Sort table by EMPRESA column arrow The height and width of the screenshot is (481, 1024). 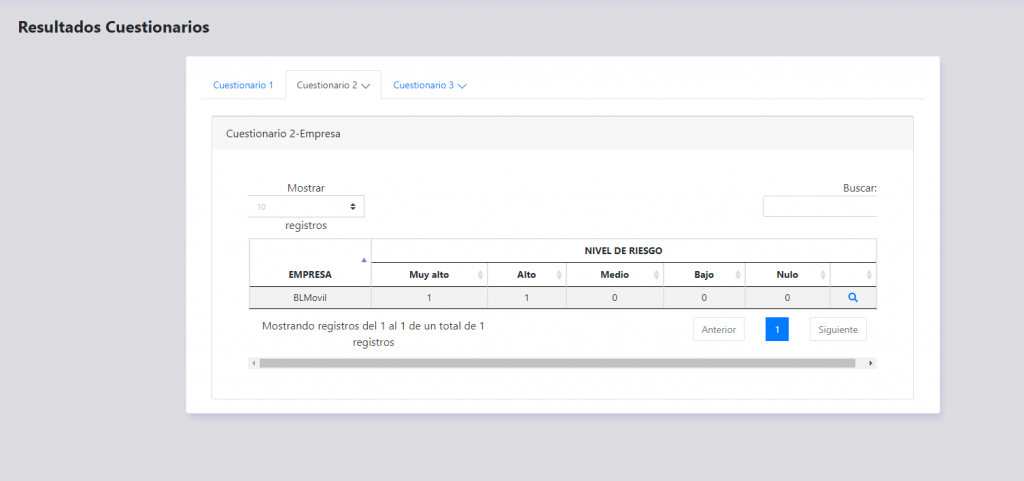click(x=363, y=260)
